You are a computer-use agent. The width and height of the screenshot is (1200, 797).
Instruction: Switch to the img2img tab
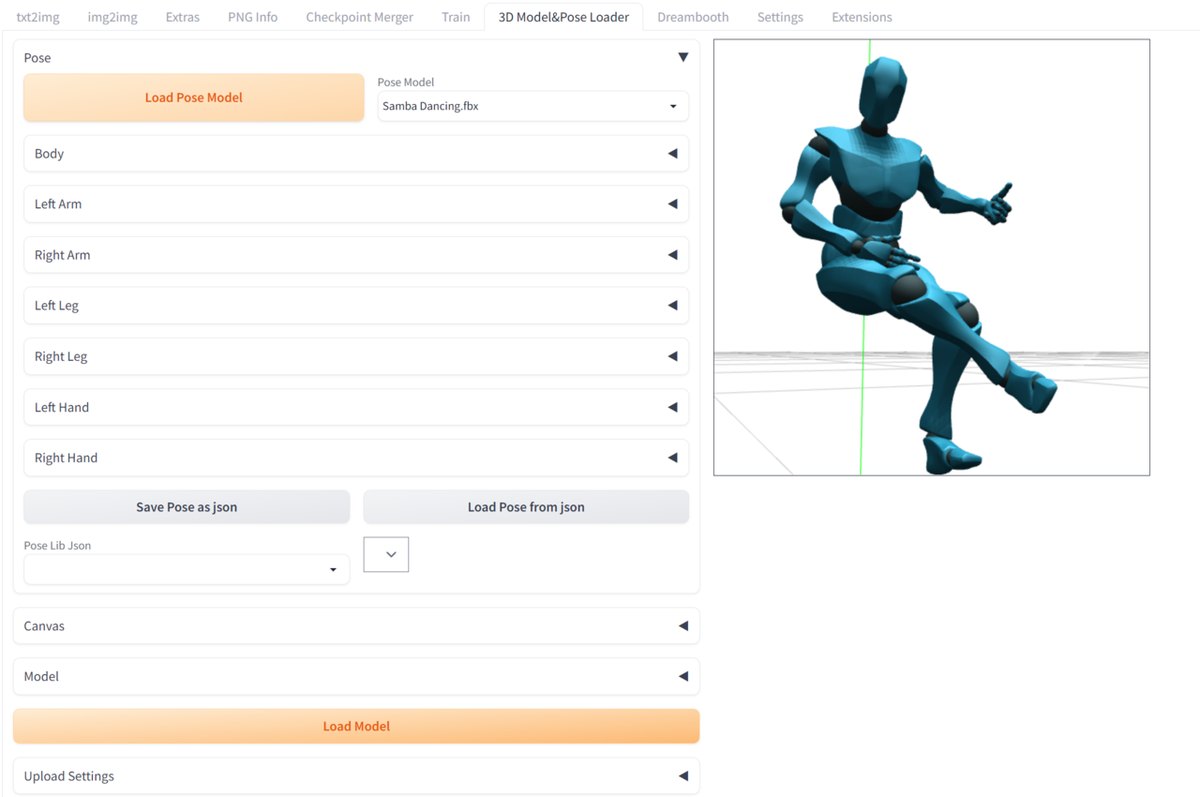112,17
